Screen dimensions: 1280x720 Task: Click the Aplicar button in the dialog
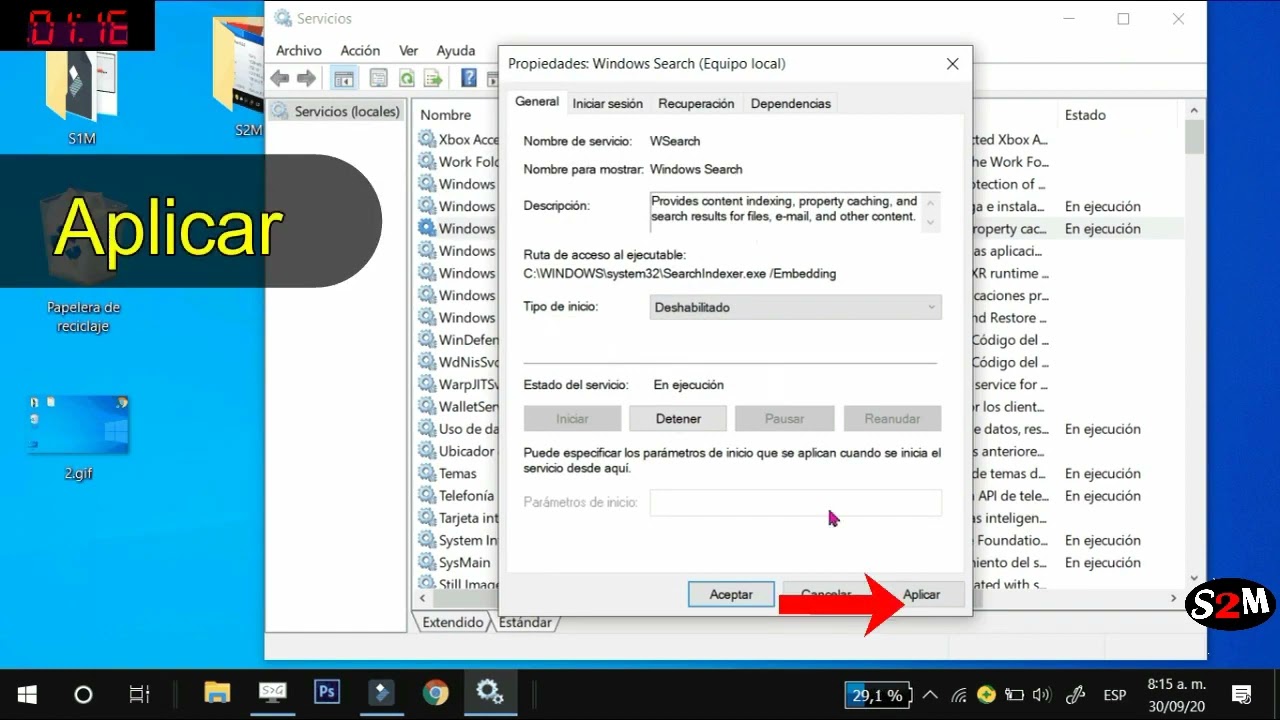tap(921, 594)
